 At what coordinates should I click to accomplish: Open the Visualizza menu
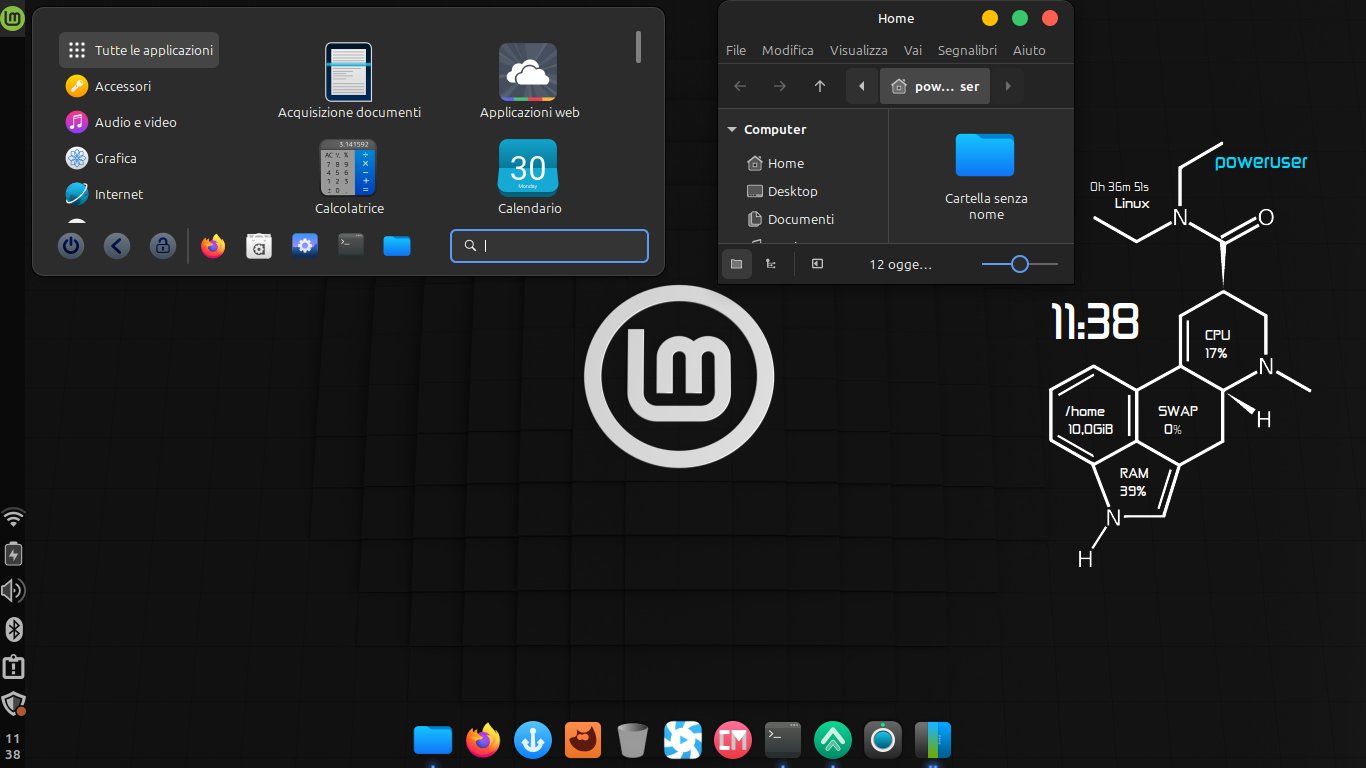858,50
